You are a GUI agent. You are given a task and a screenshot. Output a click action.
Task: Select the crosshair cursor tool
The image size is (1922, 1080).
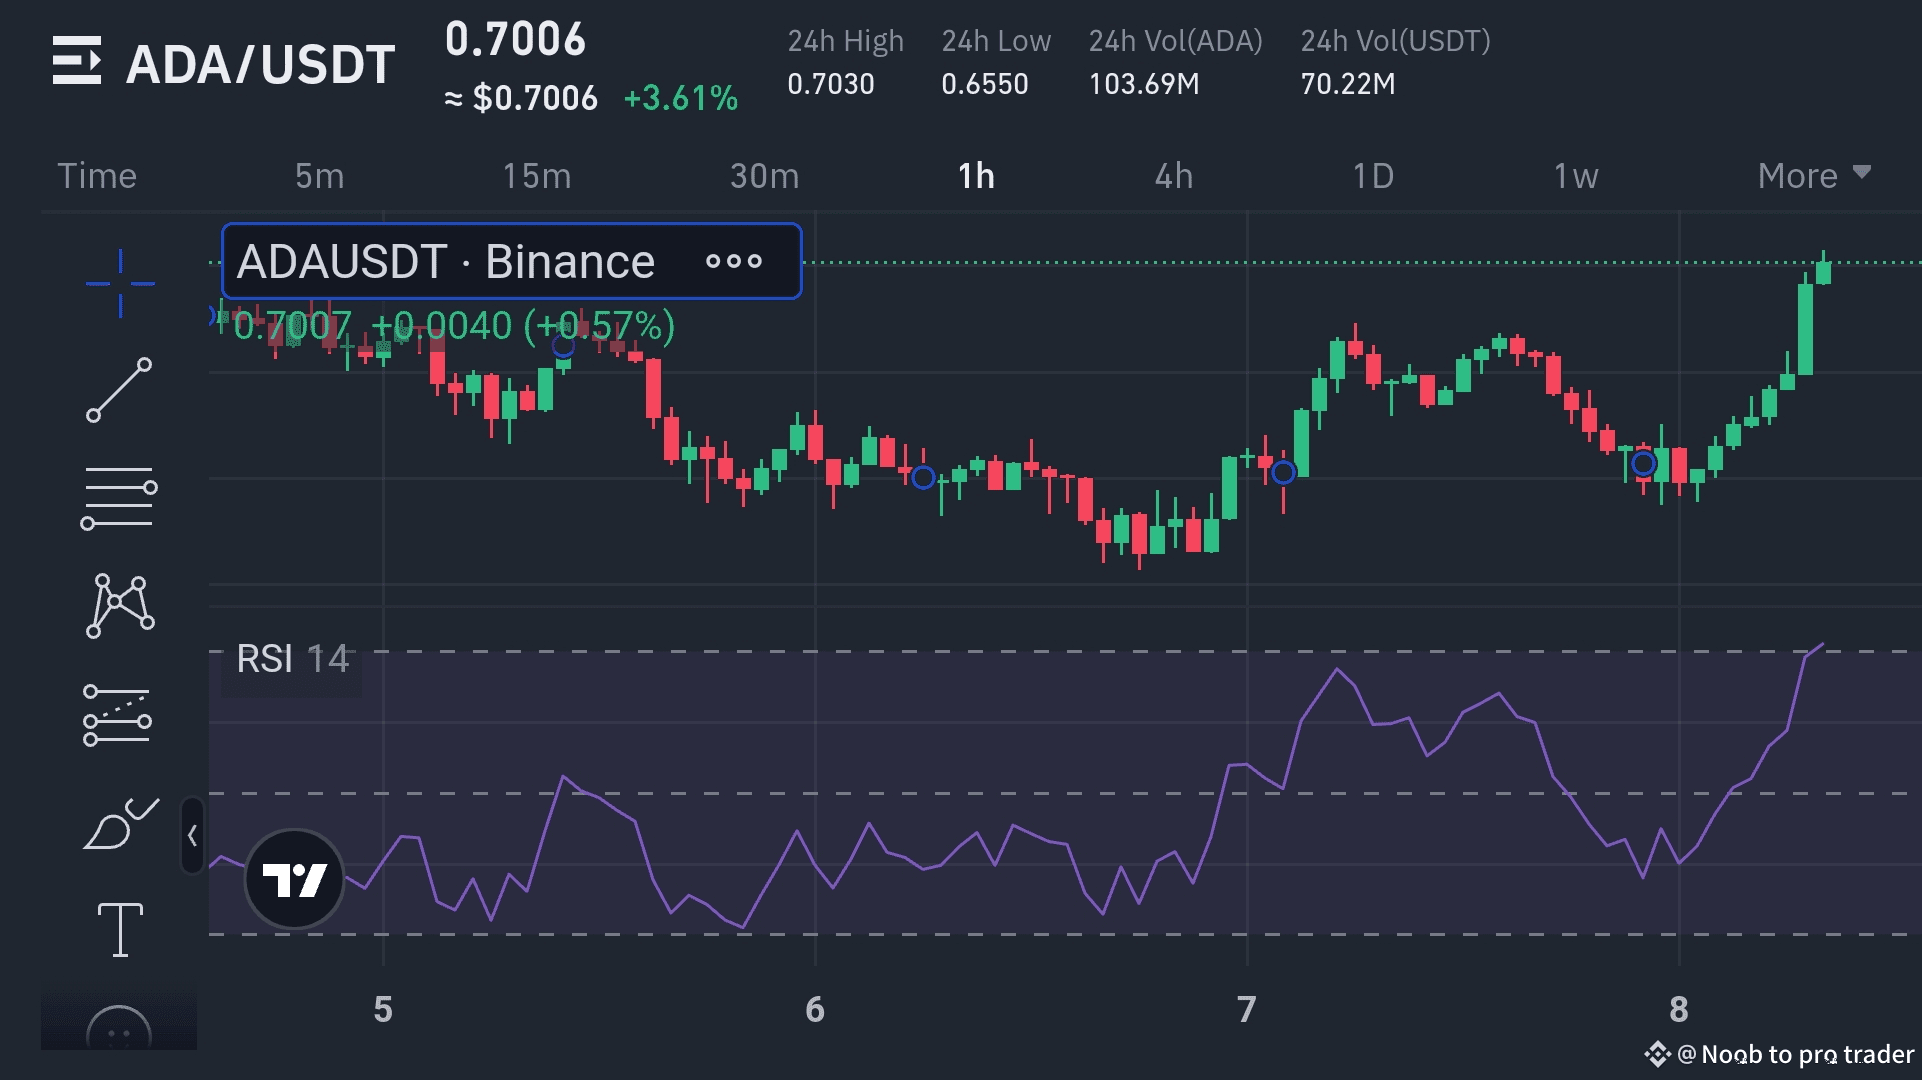tap(120, 284)
